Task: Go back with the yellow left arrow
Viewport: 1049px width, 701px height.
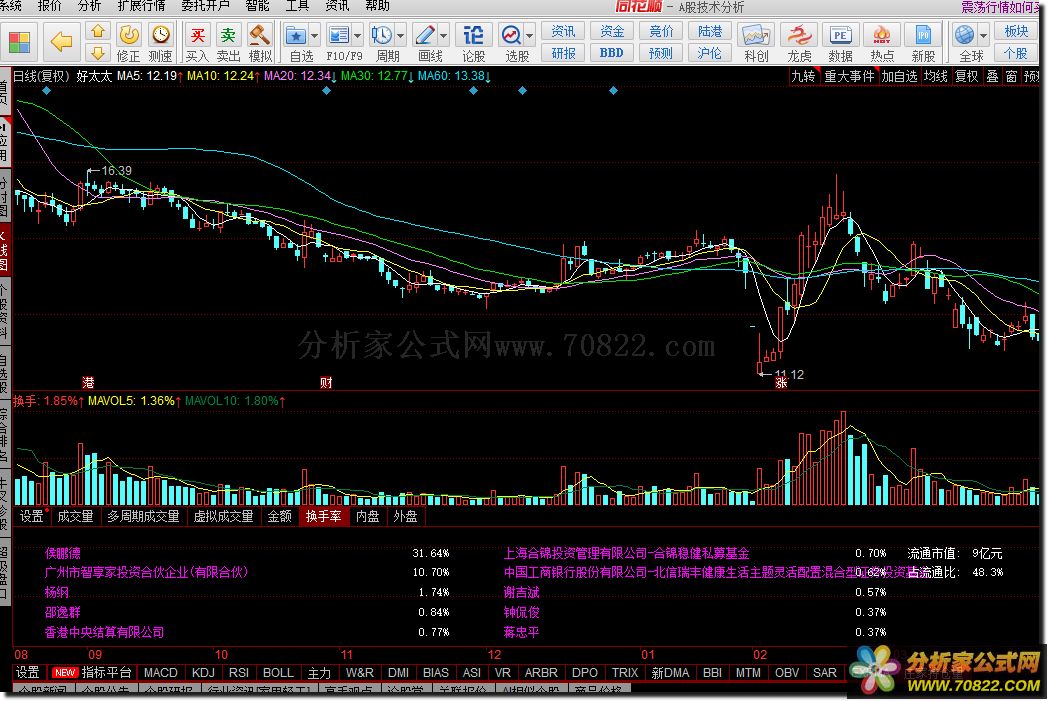Action: (62, 42)
